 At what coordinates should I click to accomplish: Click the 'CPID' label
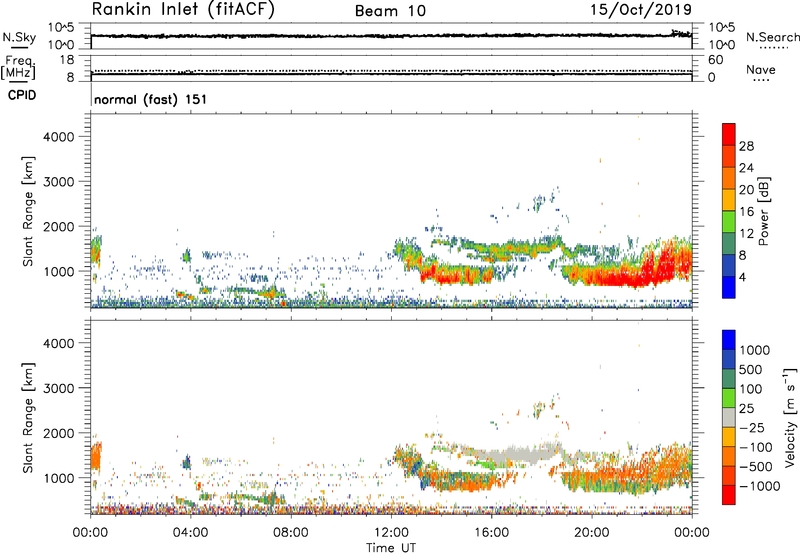click(22, 95)
